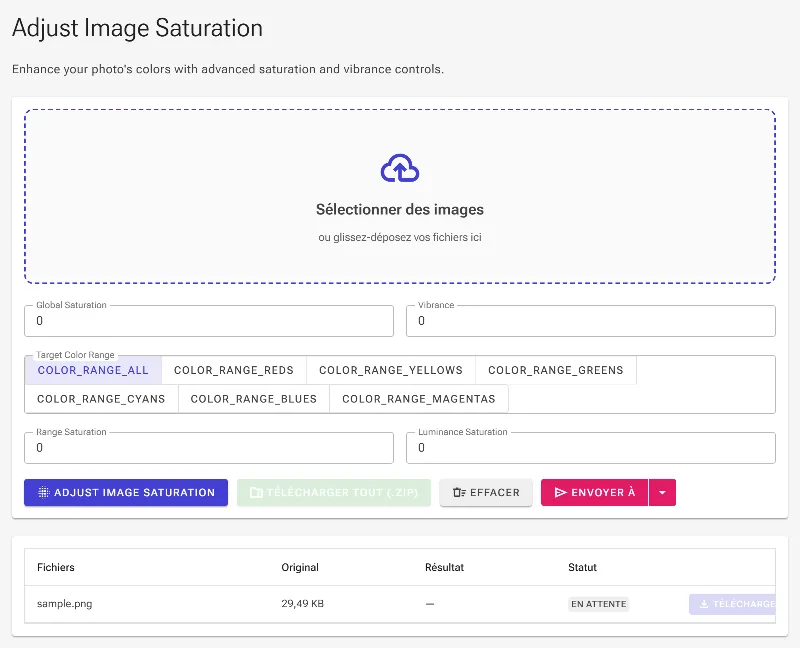800x648 pixels.
Task: Pick the COLOR_RANGE_BLUES option
Action: click(x=254, y=398)
